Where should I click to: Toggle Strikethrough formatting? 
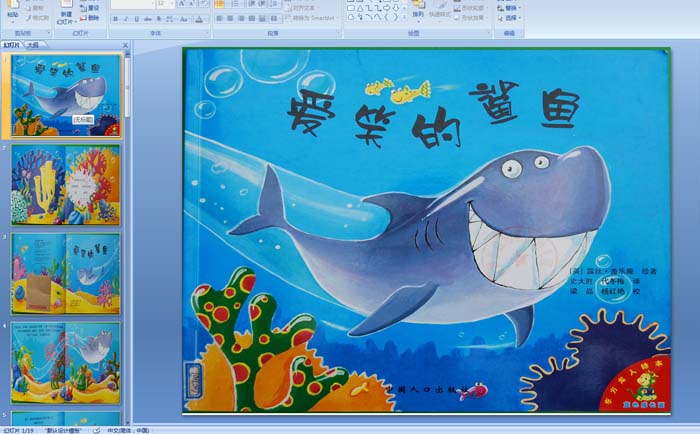click(x=147, y=19)
